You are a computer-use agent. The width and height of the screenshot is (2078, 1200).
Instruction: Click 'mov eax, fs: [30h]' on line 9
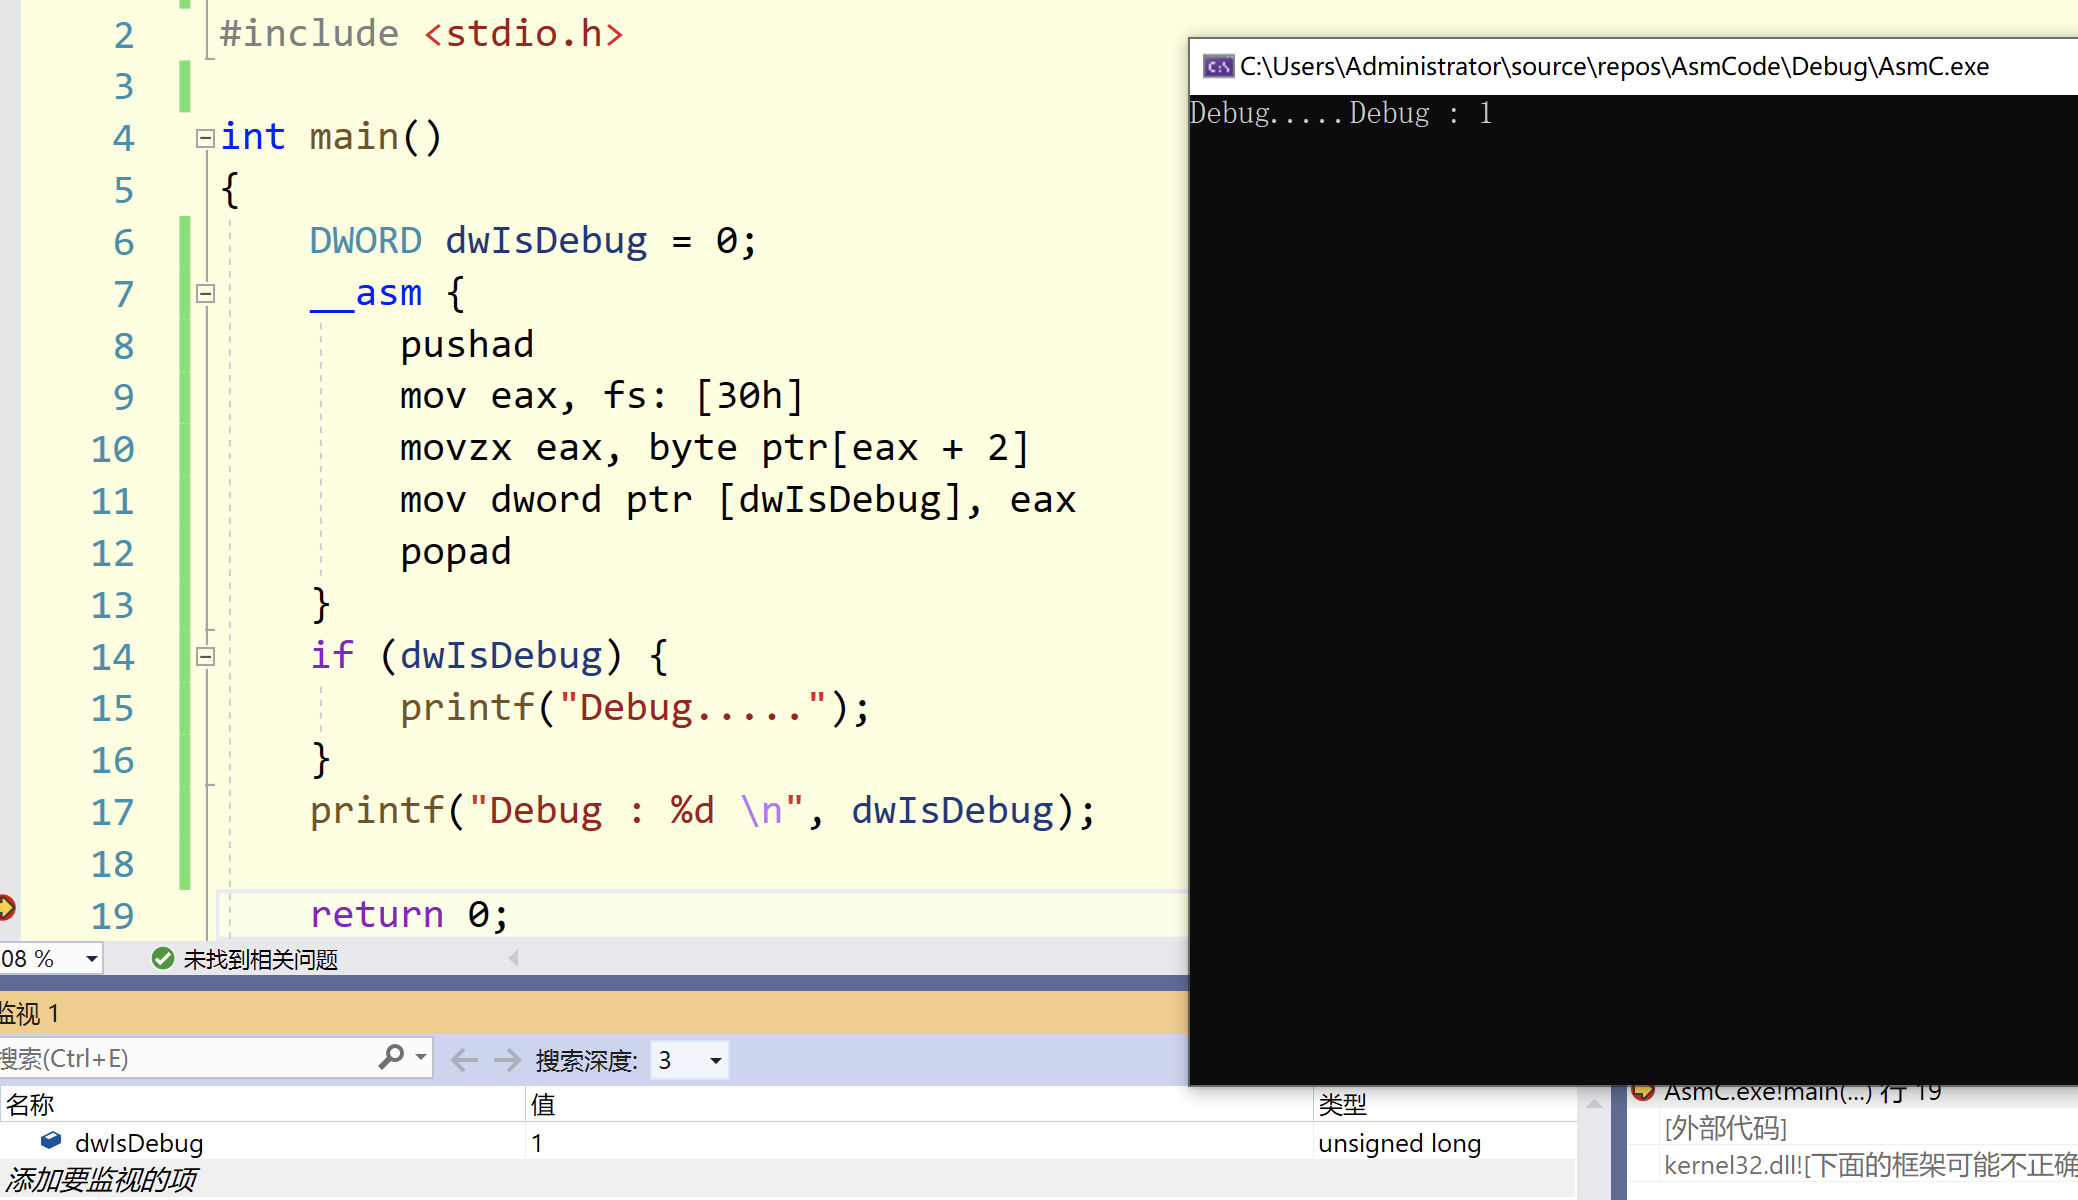602,396
